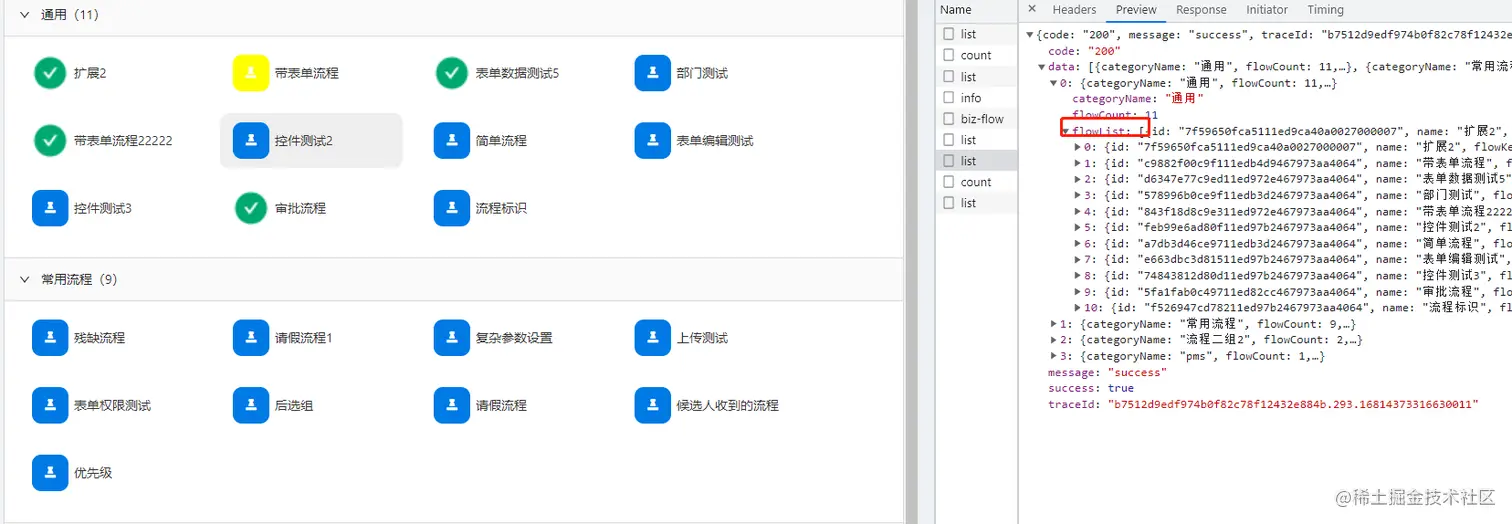
Task: Click the blue icon for 部门测试
Action: click(x=653, y=73)
